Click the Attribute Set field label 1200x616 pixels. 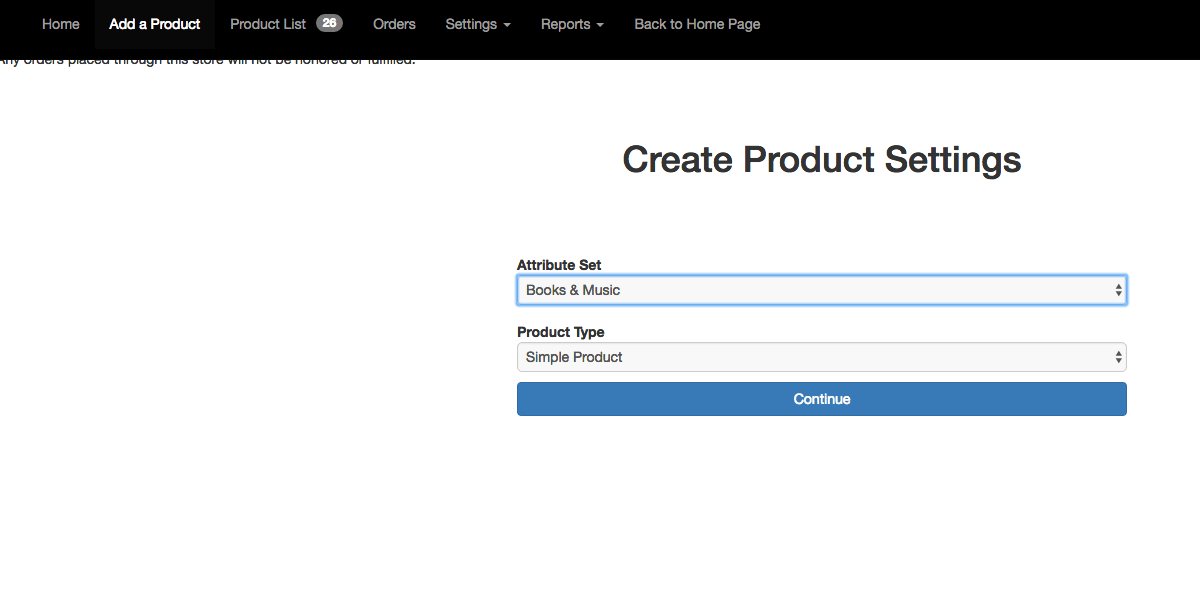[x=559, y=265]
